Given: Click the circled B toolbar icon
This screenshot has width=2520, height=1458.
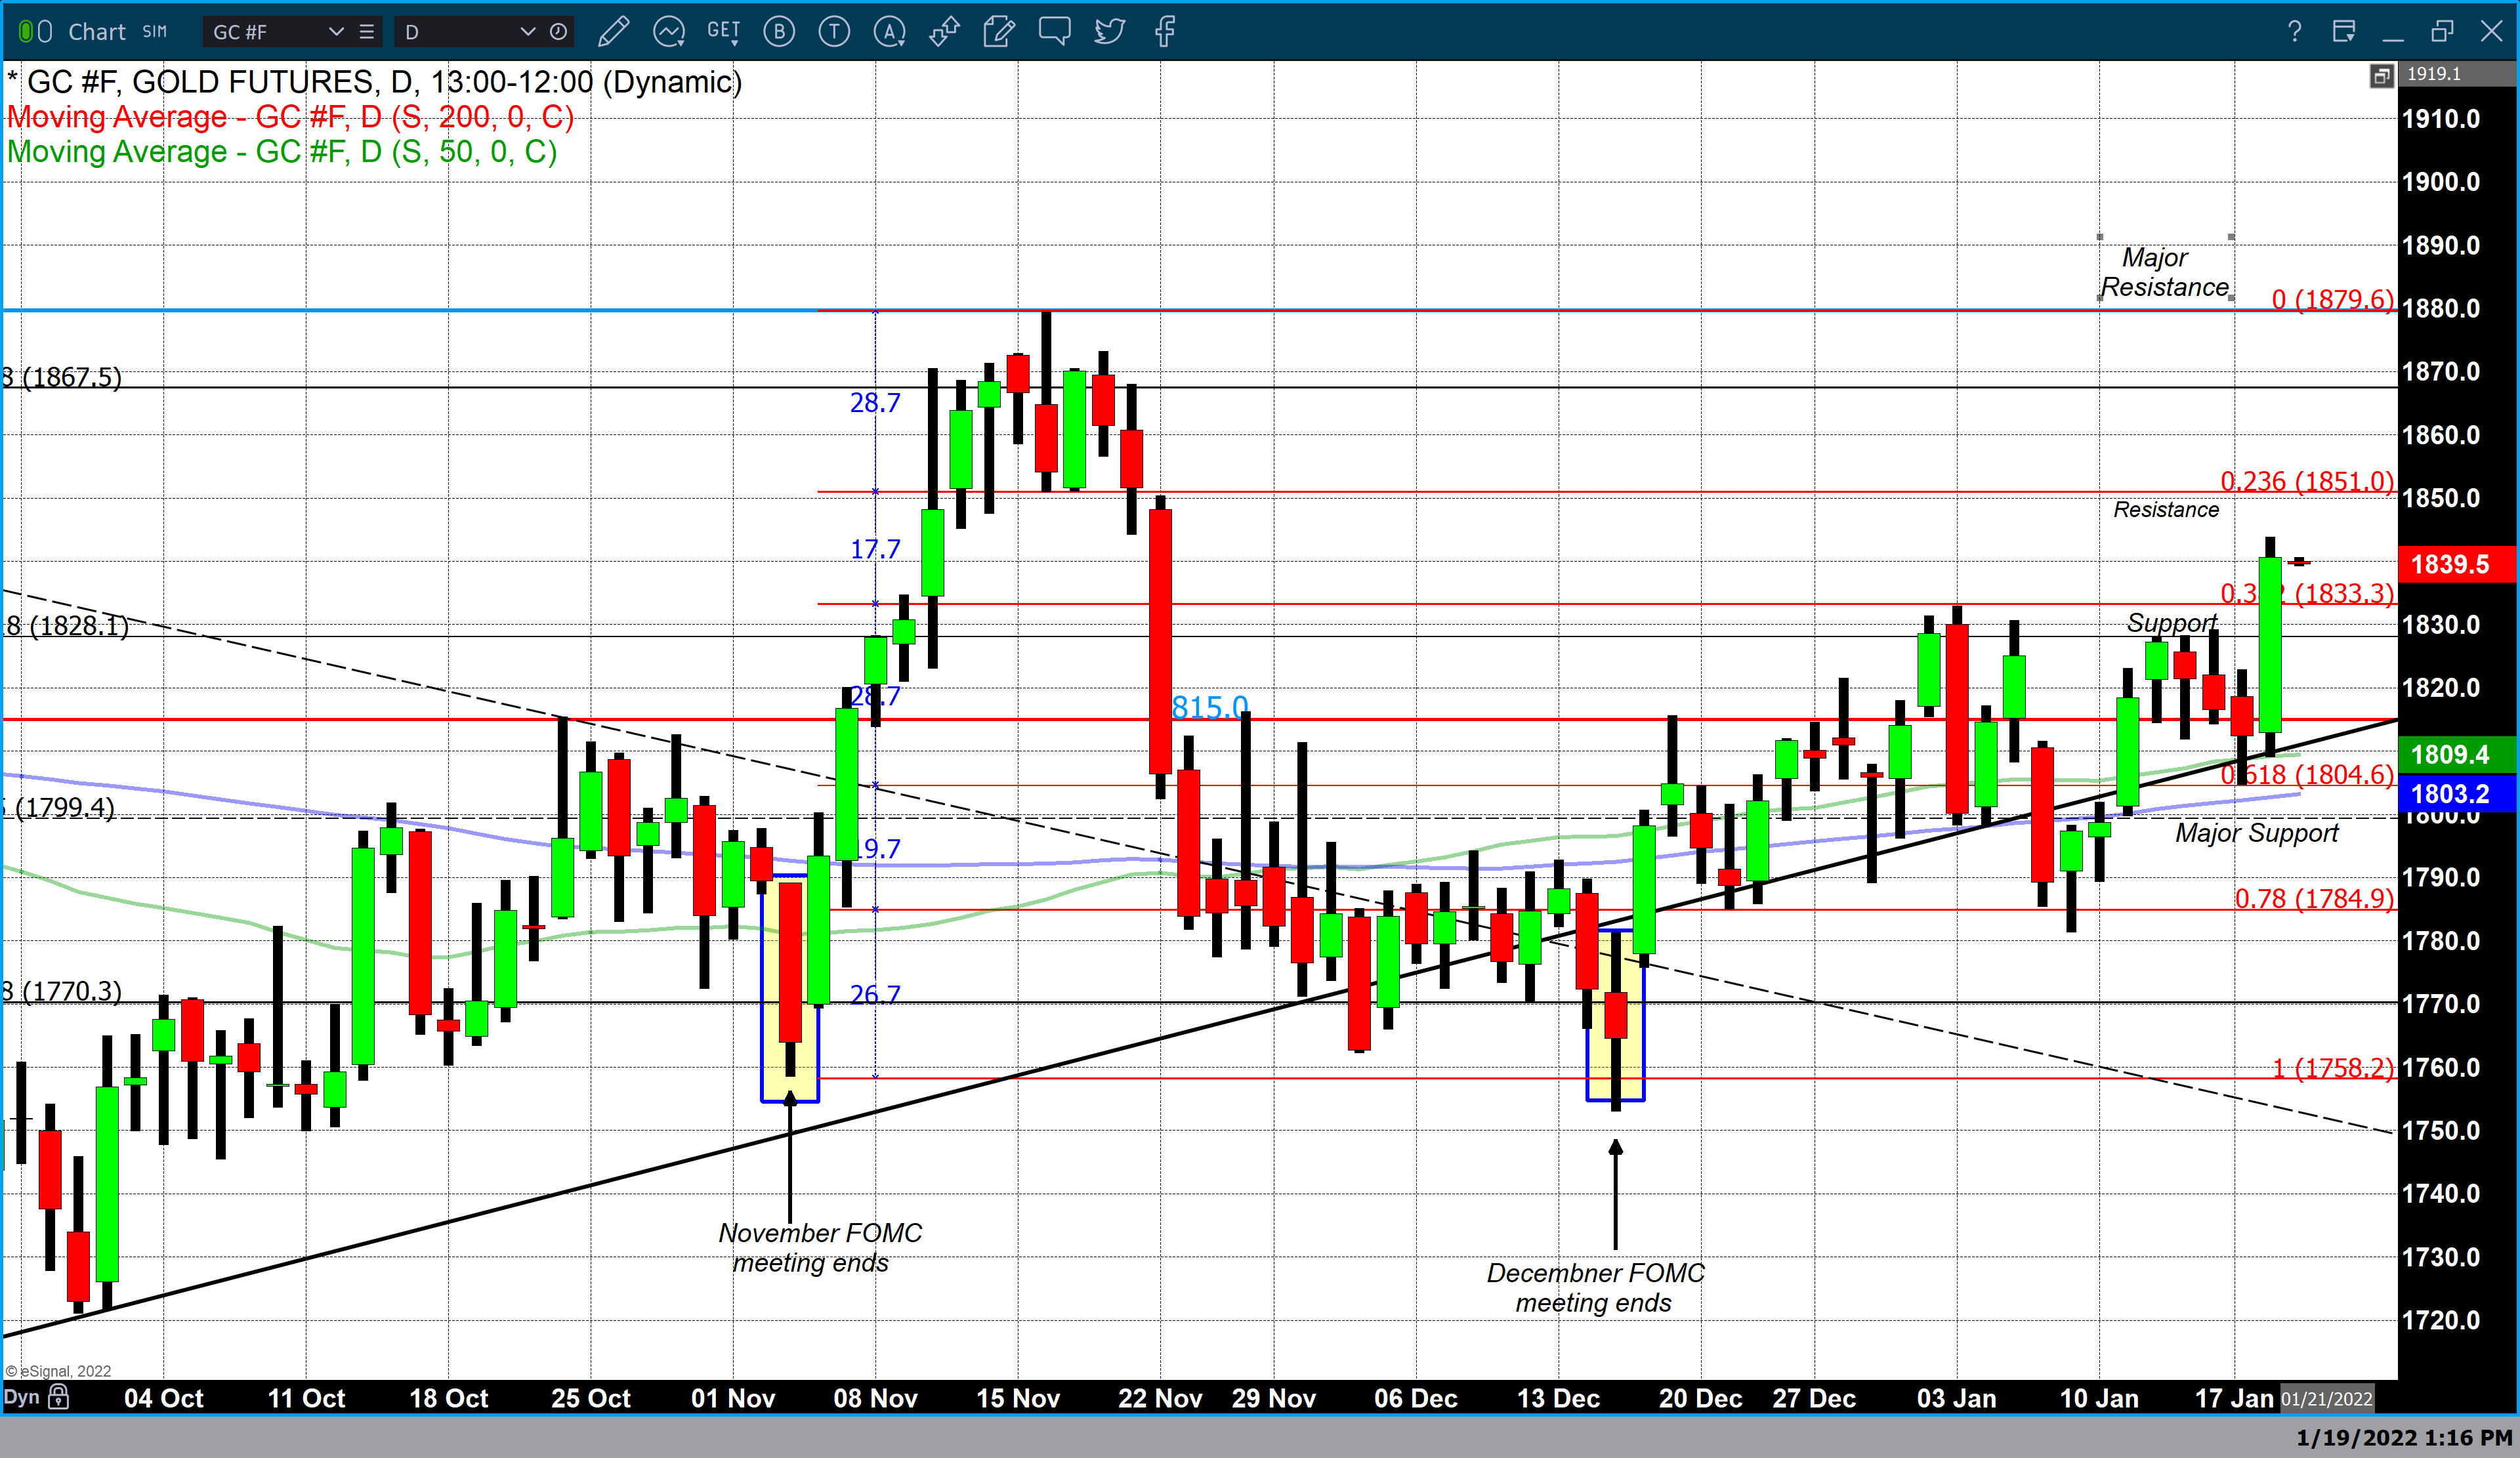Looking at the screenshot, I should [x=779, y=32].
